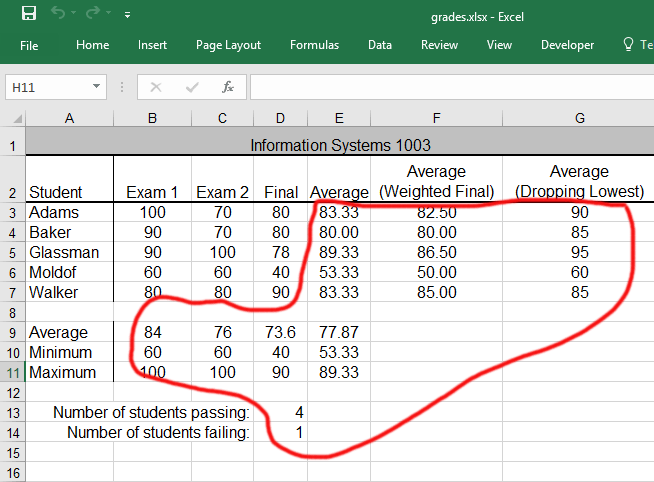Select the Information Systems 1003 title cell
The height and width of the screenshot is (482, 654).
tap(339, 145)
